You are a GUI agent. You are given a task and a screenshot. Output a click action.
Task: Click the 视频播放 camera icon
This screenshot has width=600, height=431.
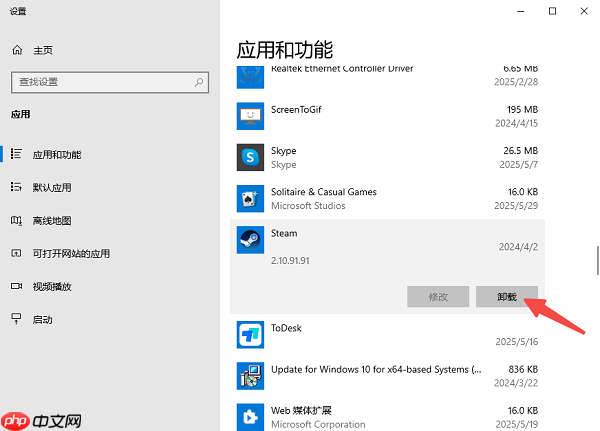16,286
